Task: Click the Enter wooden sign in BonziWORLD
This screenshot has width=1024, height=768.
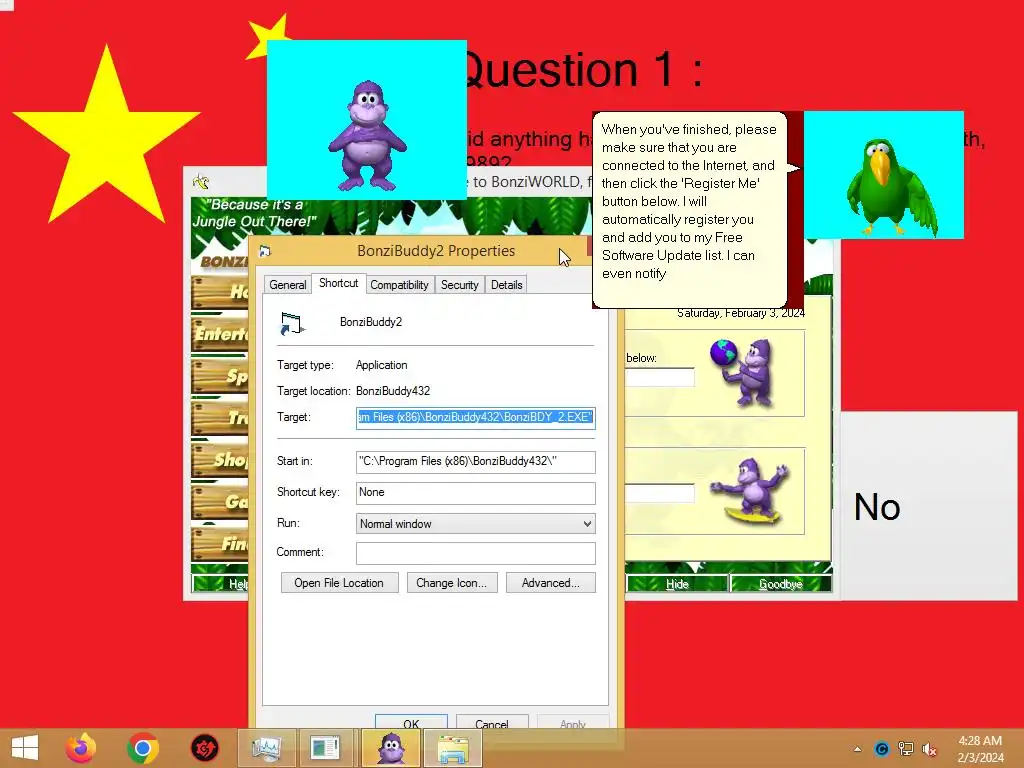Action: pos(219,334)
